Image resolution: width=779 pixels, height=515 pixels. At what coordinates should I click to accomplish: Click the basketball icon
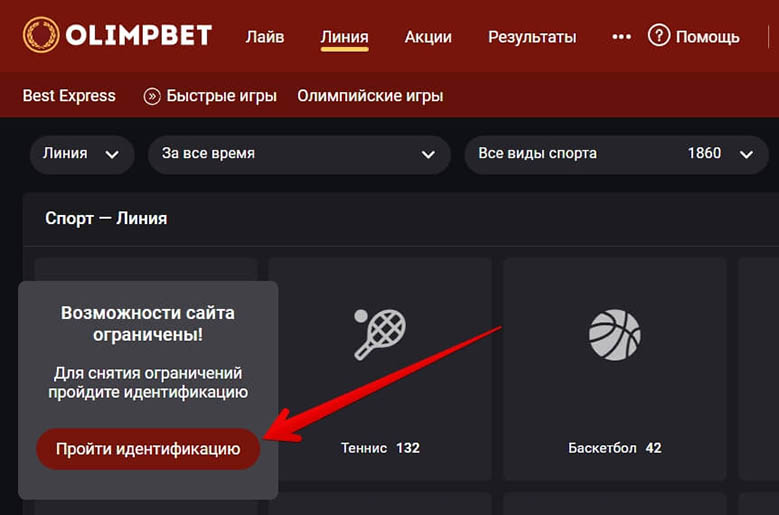click(x=615, y=335)
